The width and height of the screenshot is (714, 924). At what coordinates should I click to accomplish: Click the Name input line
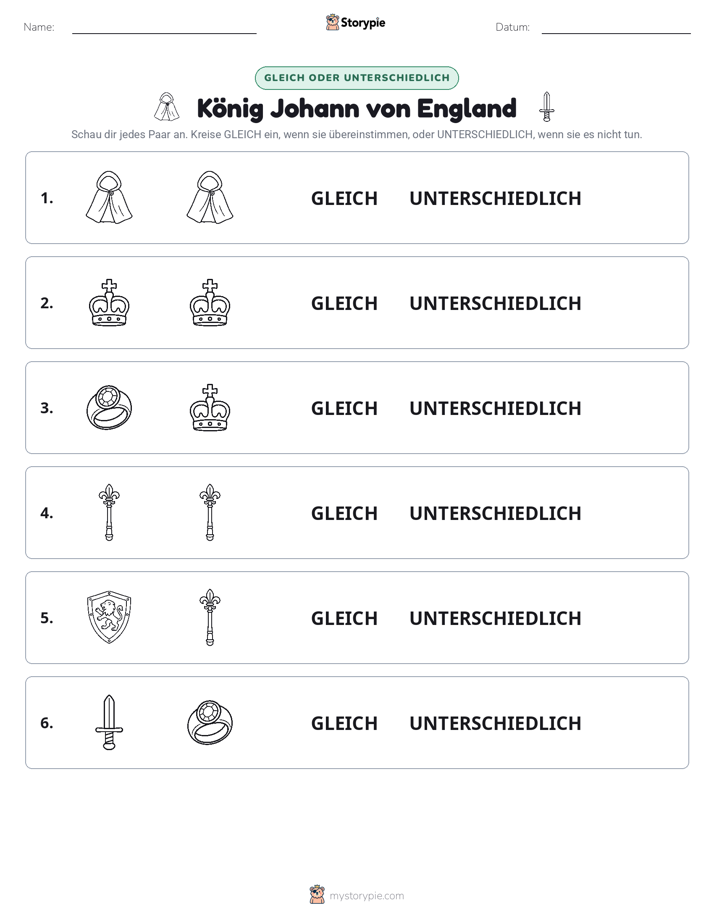[x=164, y=28]
